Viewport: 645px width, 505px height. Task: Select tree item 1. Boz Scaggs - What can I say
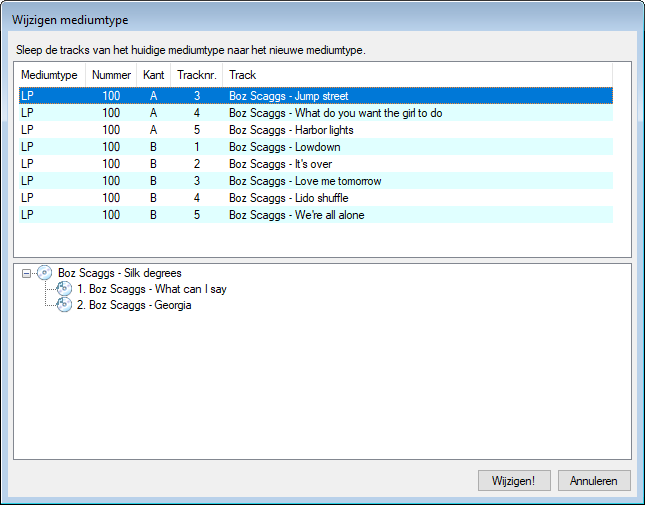click(x=152, y=289)
